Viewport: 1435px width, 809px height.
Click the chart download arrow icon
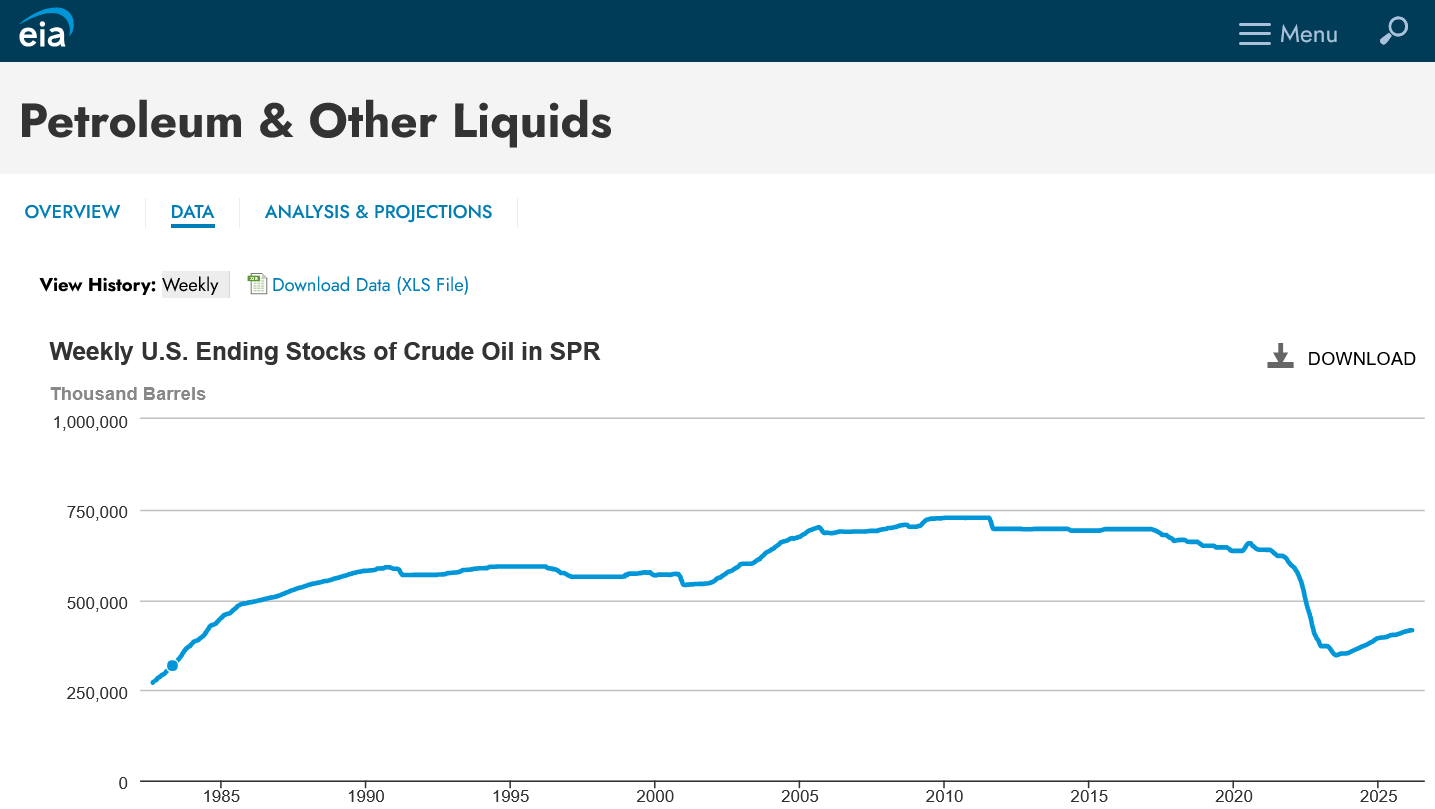(1280, 357)
